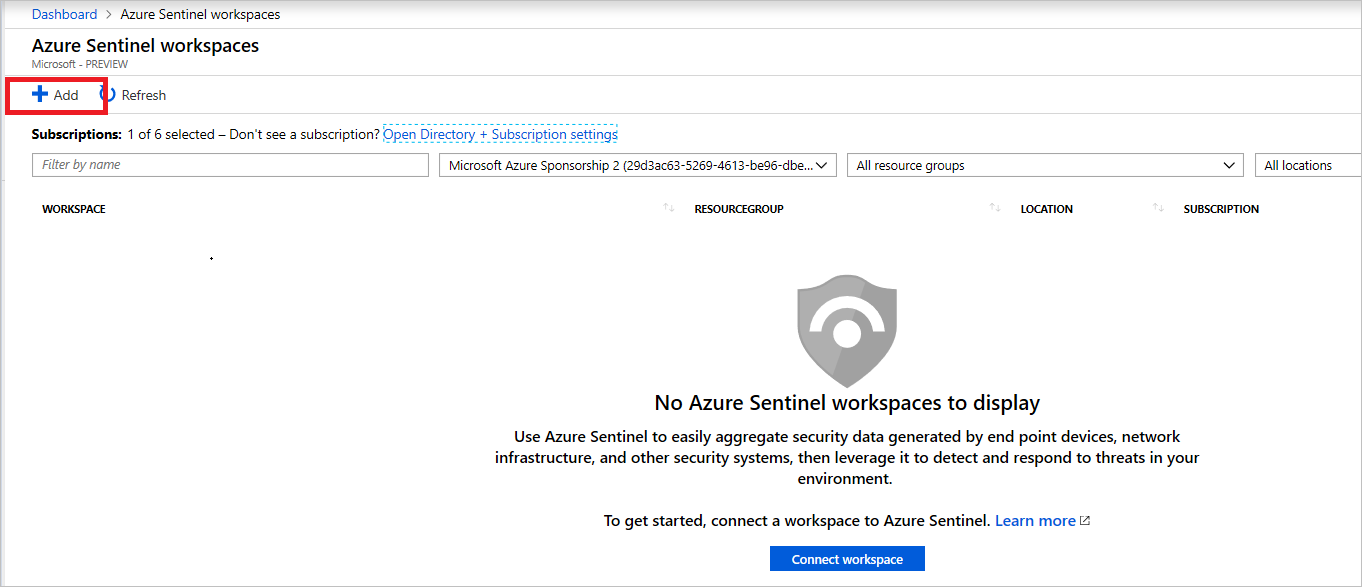The height and width of the screenshot is (587, 1362).
Task: Open the Learn more link
Action: [x=1035, y=521]
